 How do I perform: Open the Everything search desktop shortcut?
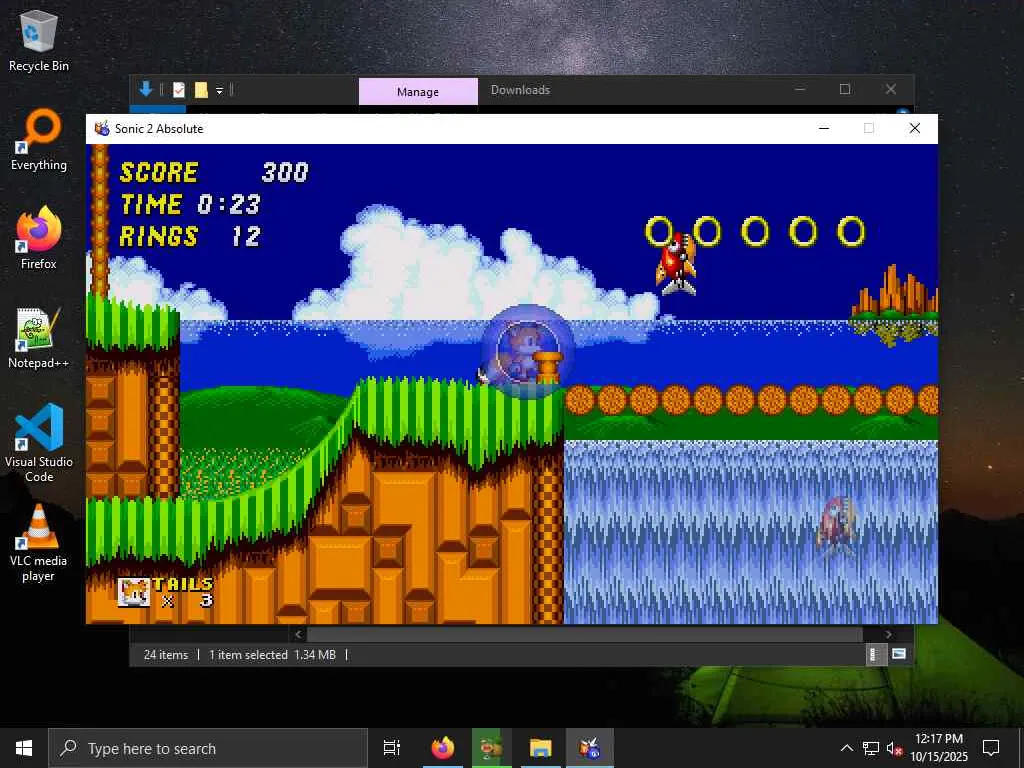[38, 141]
